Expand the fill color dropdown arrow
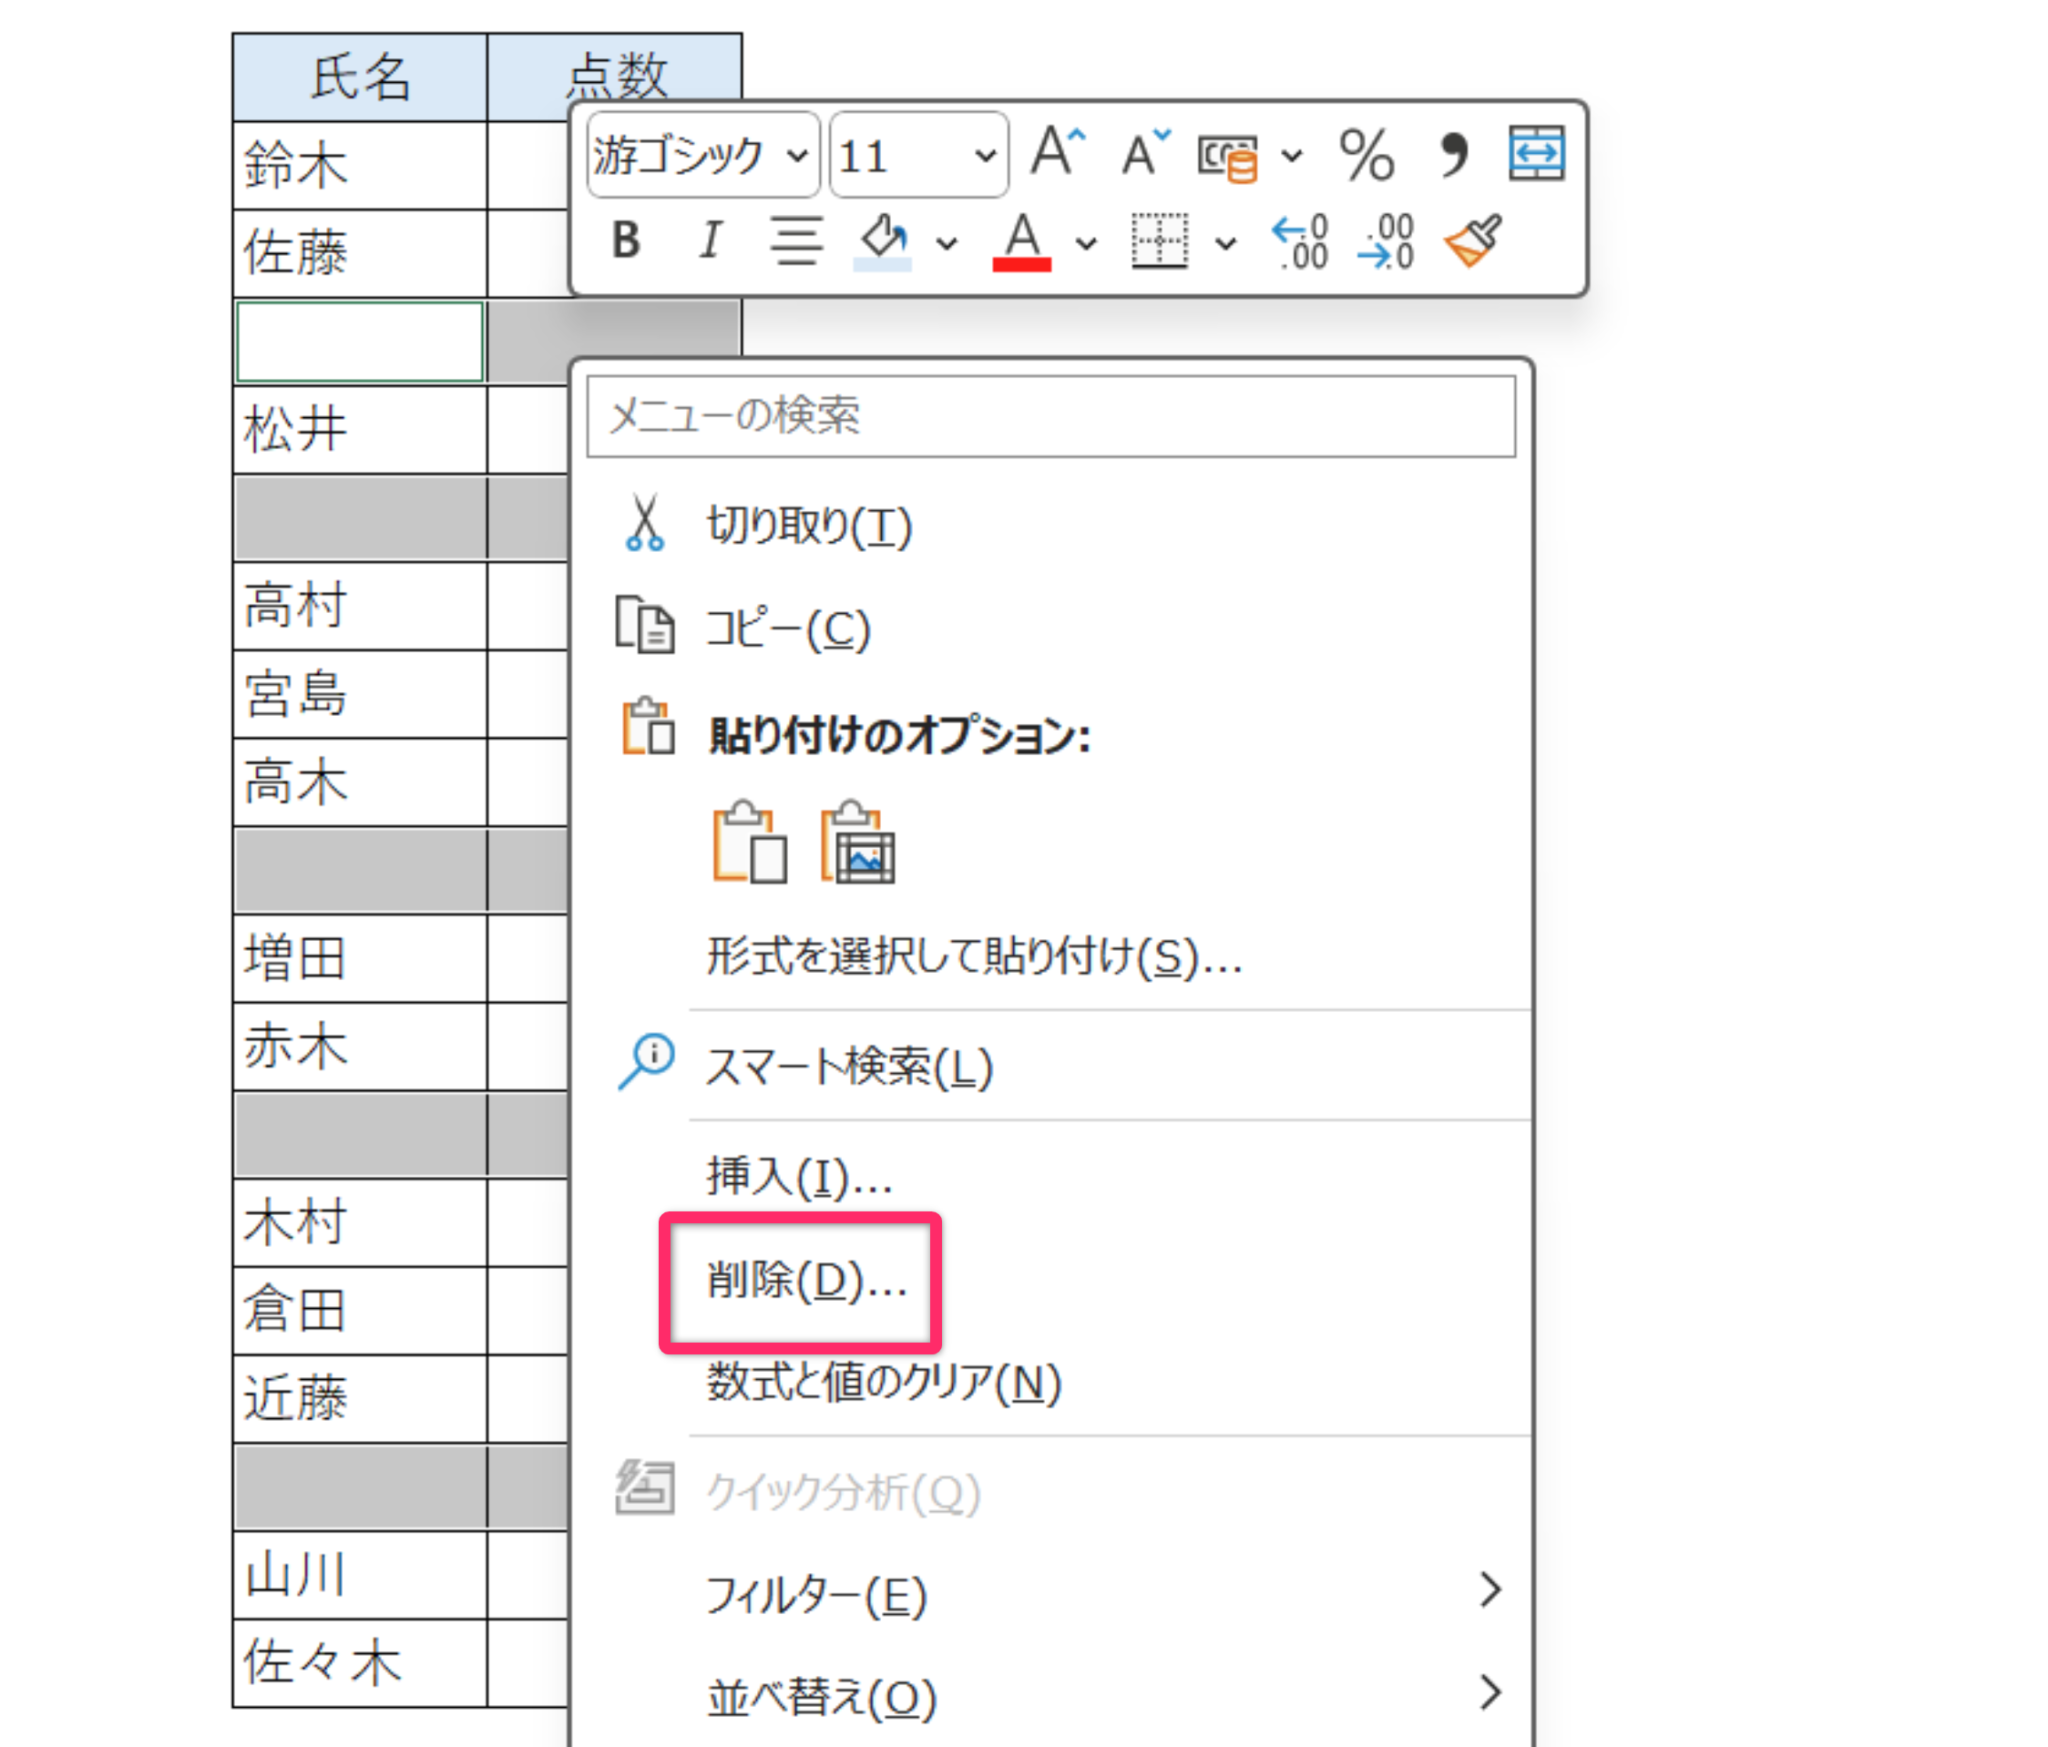 pos(946,243)
